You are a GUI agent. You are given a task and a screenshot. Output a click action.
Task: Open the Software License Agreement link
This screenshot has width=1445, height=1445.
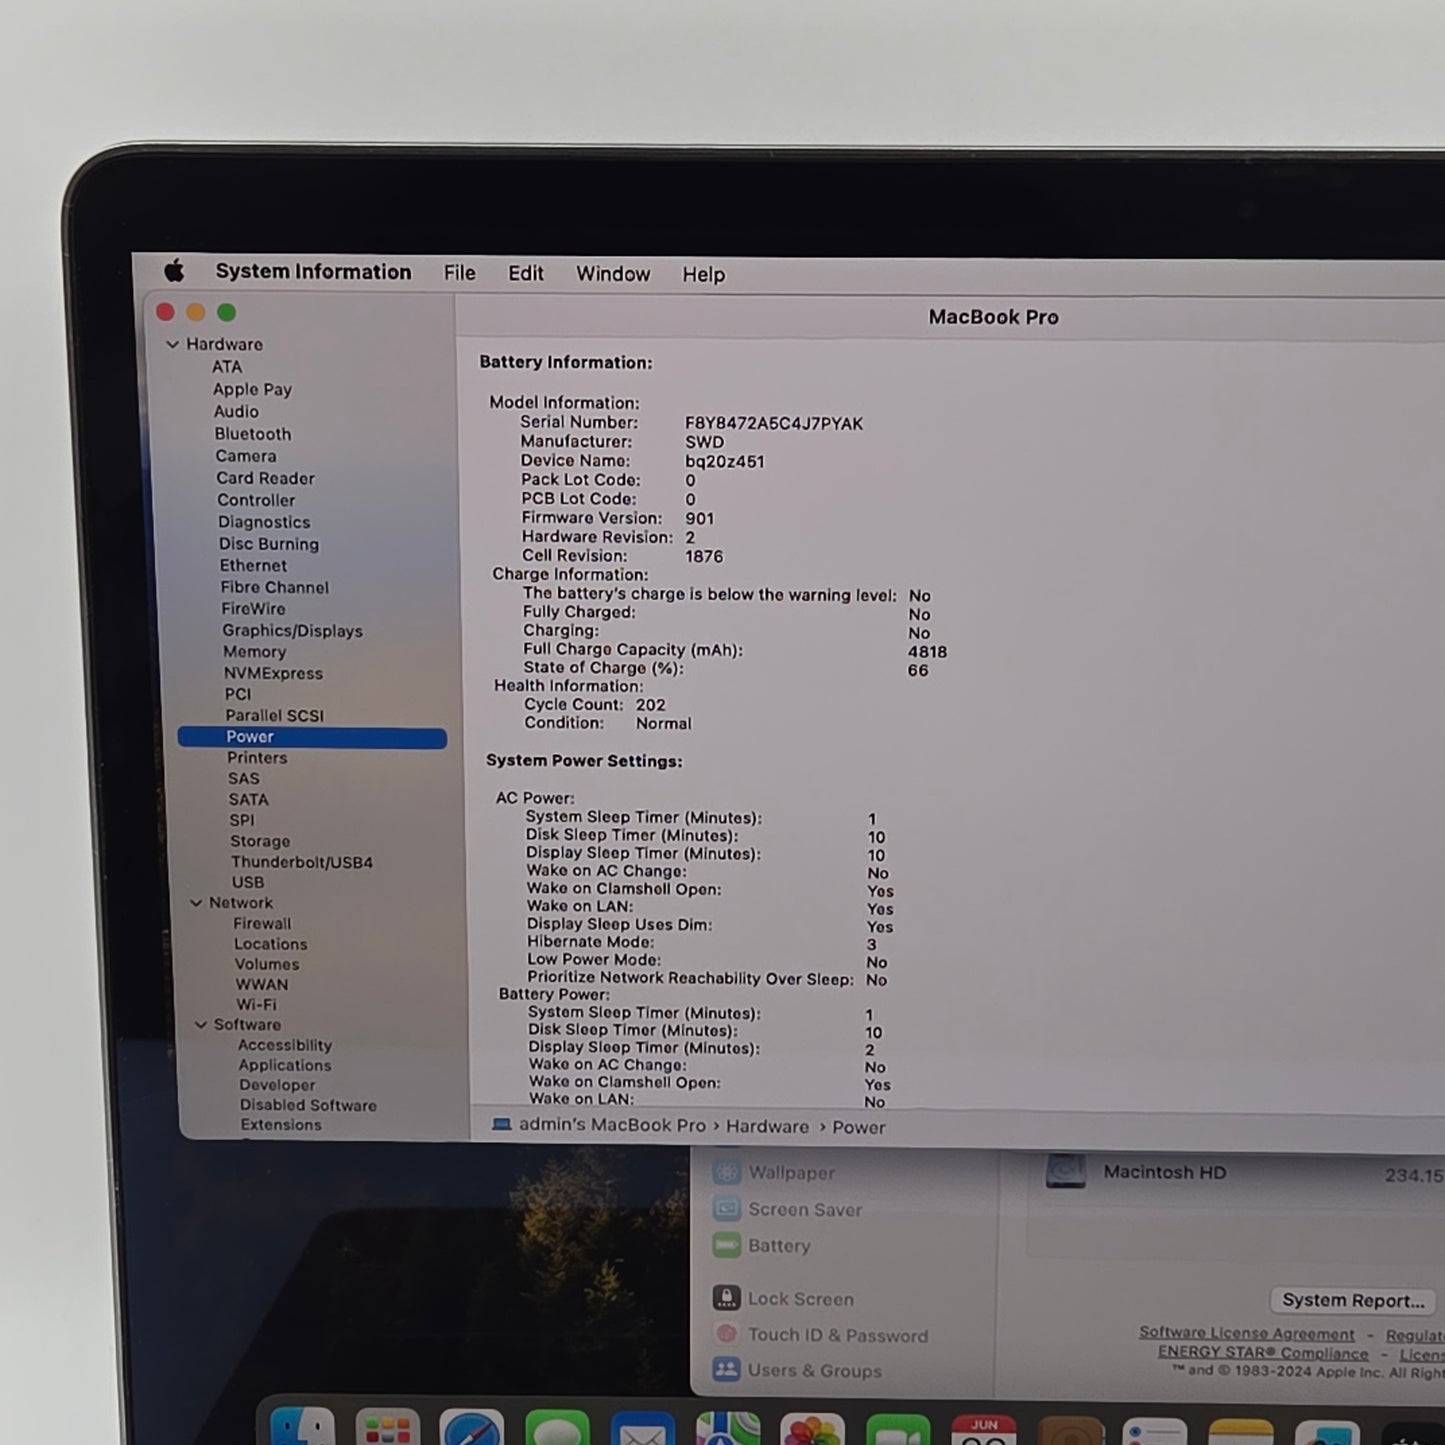coord(1246,1333)
